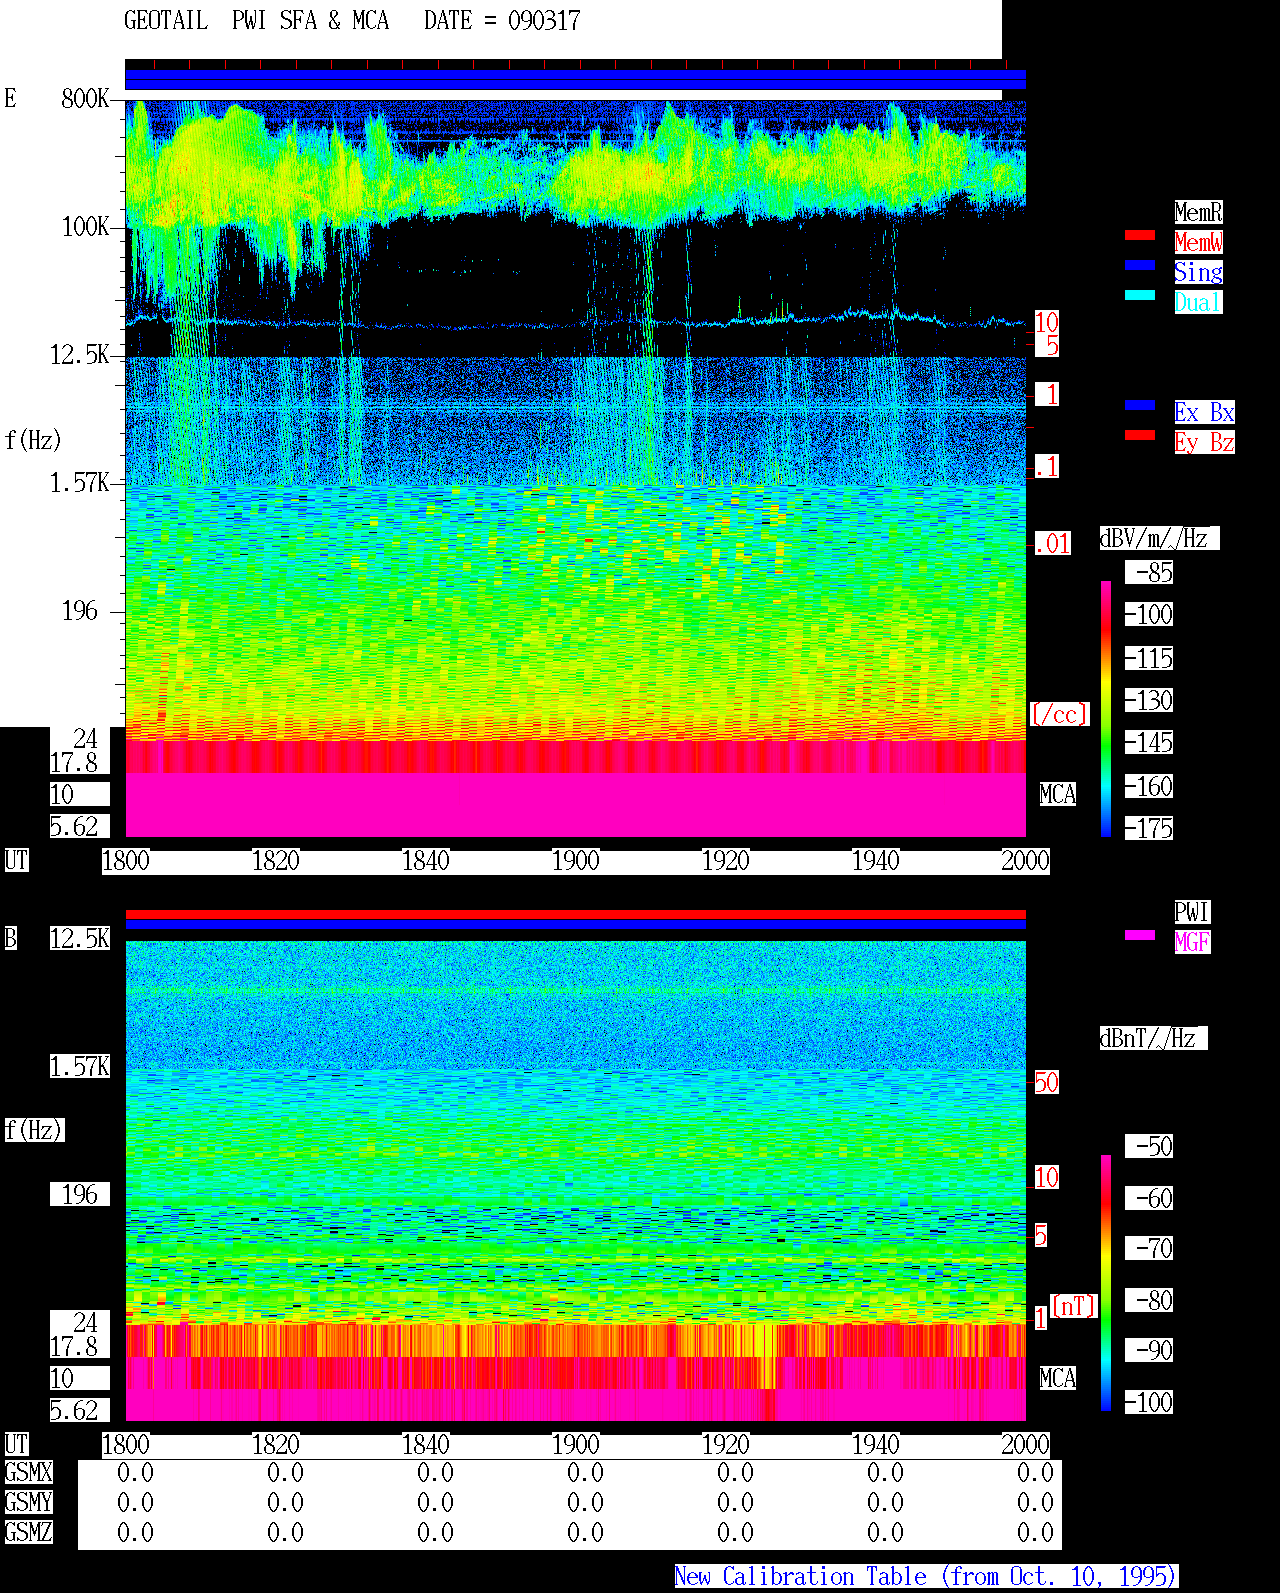
Task: Click the 800K frequency label
Action: click(x=85, y=99)
